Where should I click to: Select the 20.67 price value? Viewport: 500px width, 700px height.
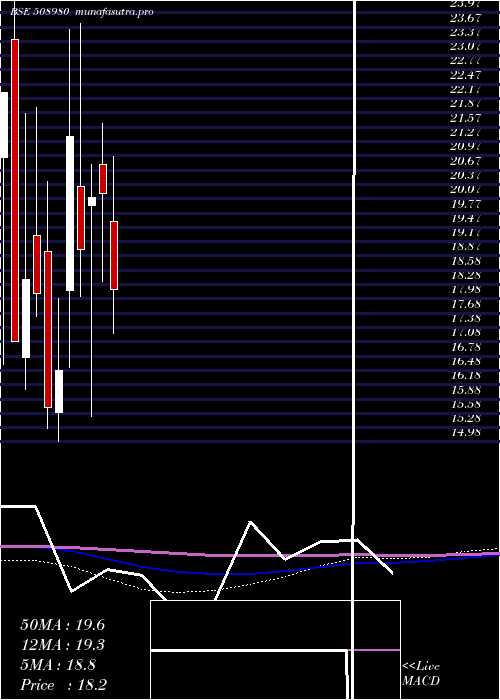tap(466, 161)
